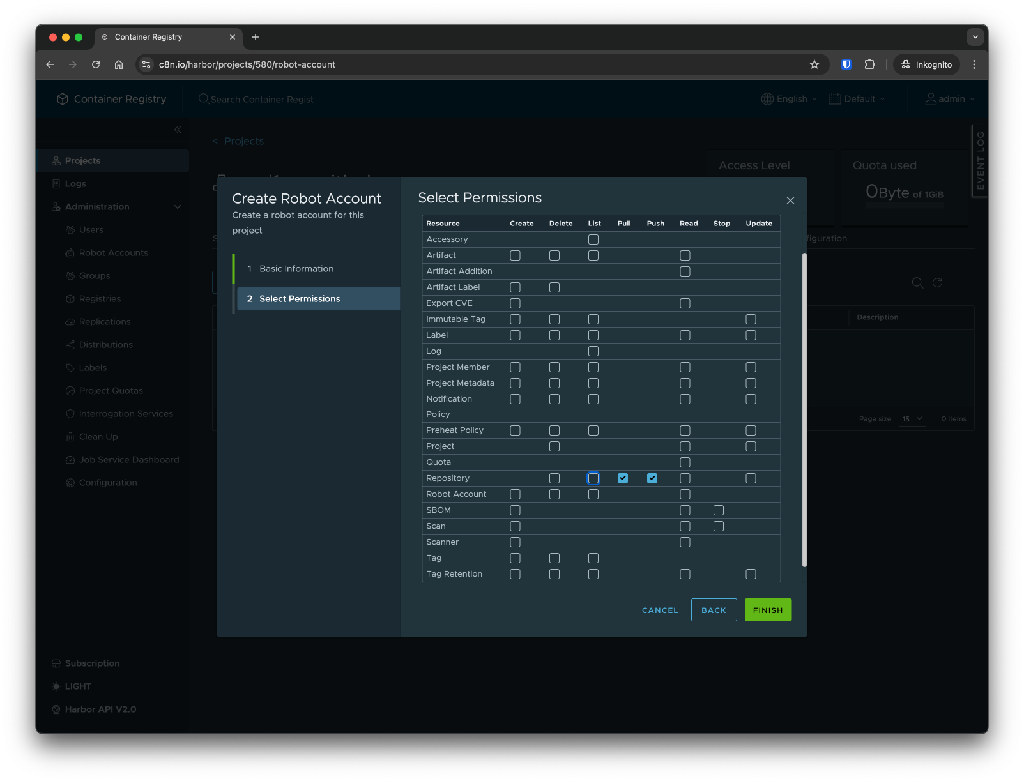Uncheck Repository Push permission
The height and width of the screenshot is (781, 1024).
652,478
